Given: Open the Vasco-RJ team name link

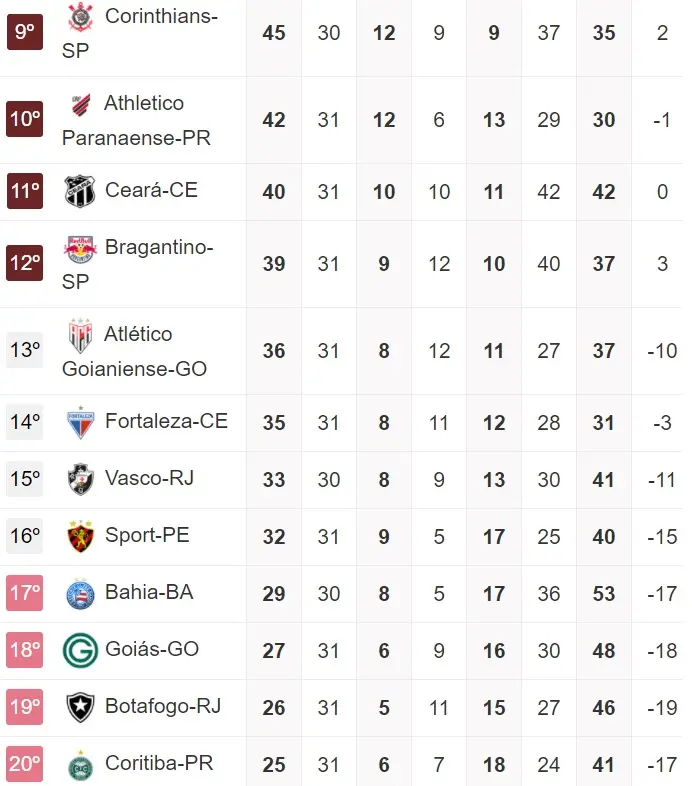Looking at the screenshot, I should click(x=149, y=478).
